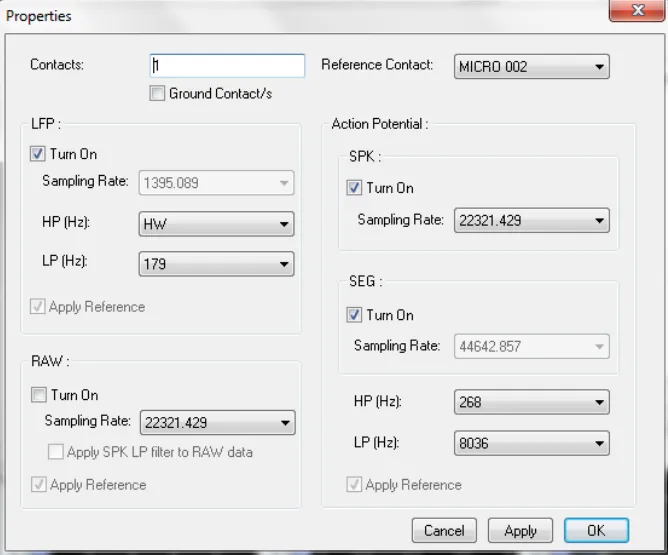Open the RAW Sampling Rate dropdown
This screenshot has width=668, height=555.
pyautogui.click(x=217, y=423)
